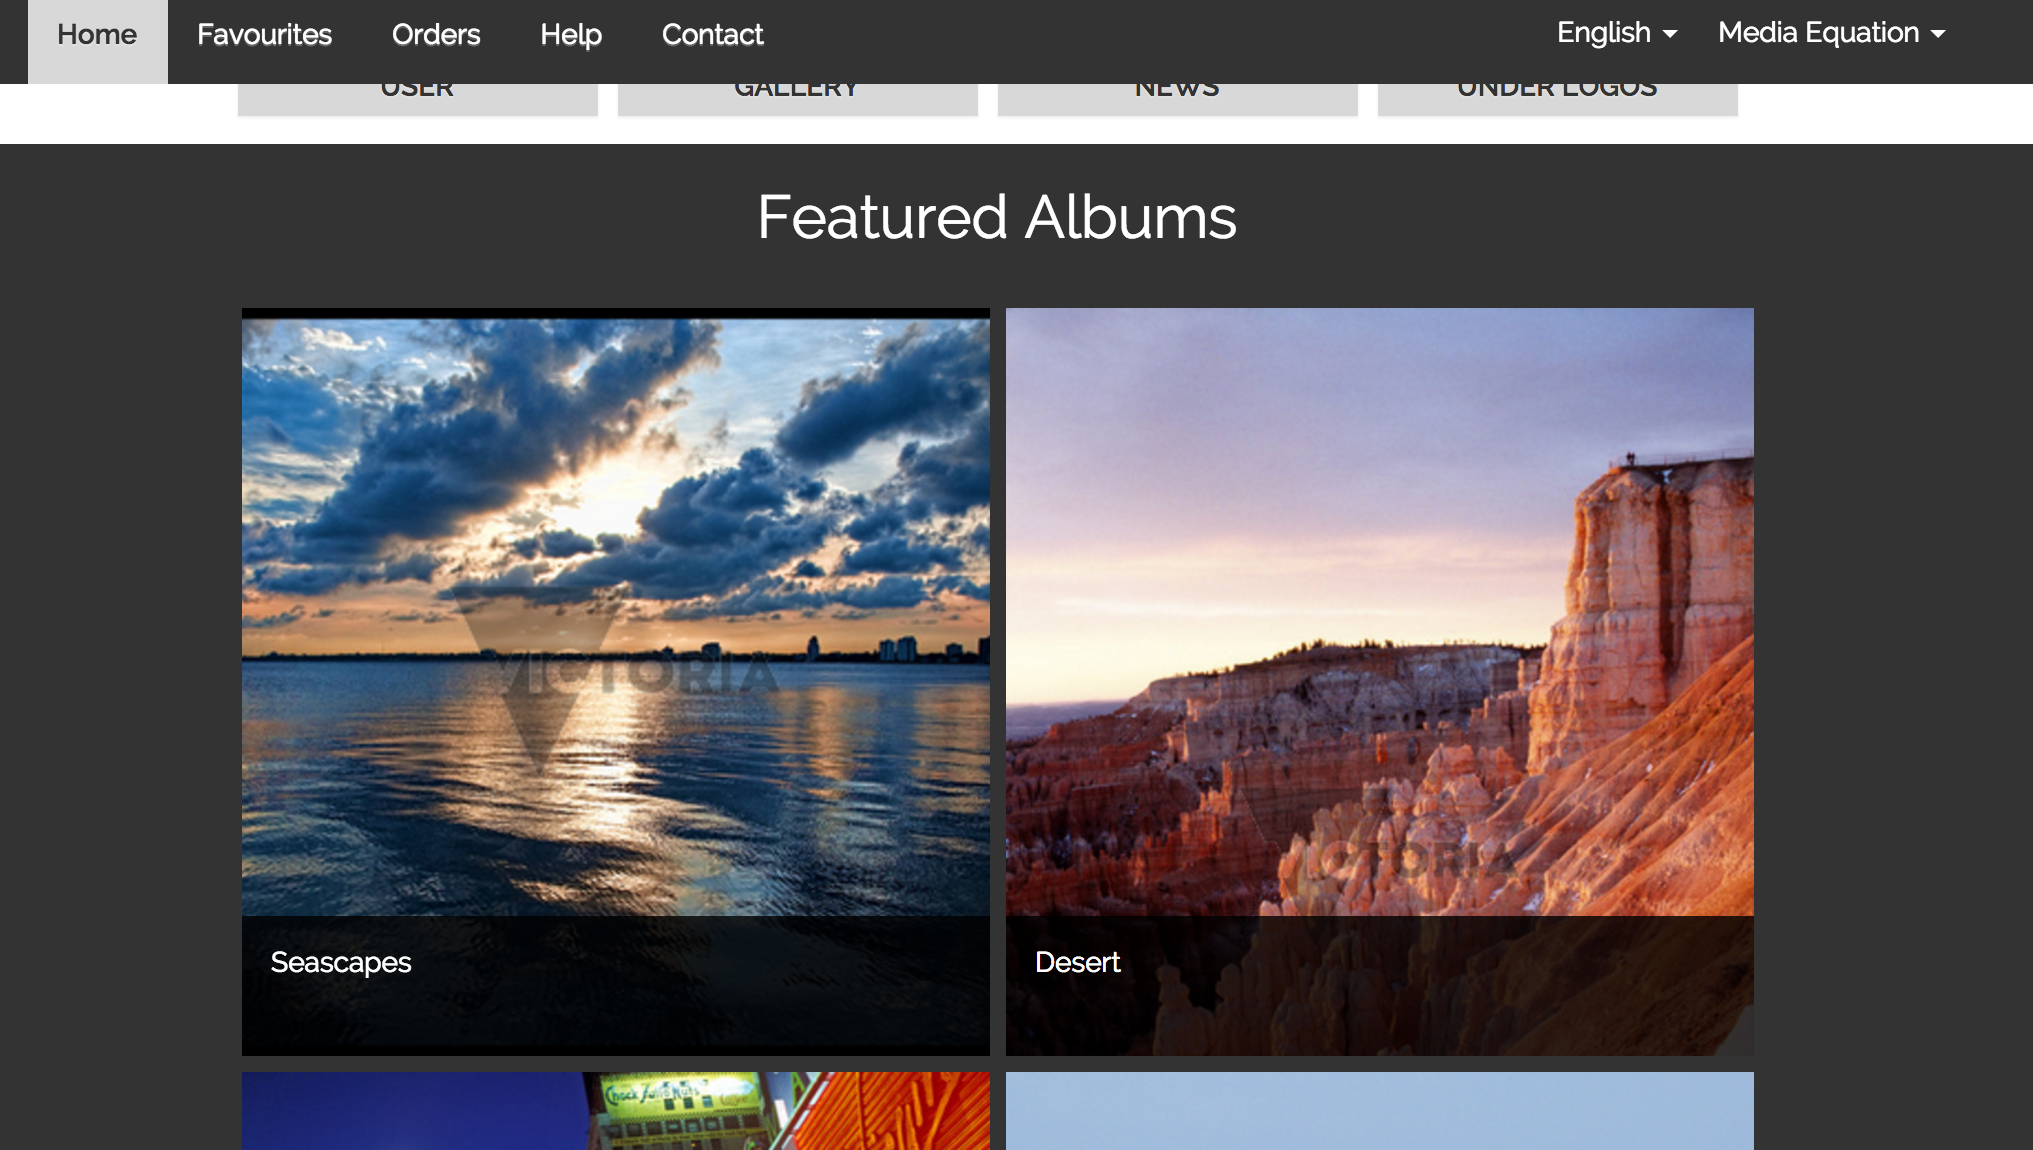
Task: Click the NEWS button
Action: (x=1177, y=98)
